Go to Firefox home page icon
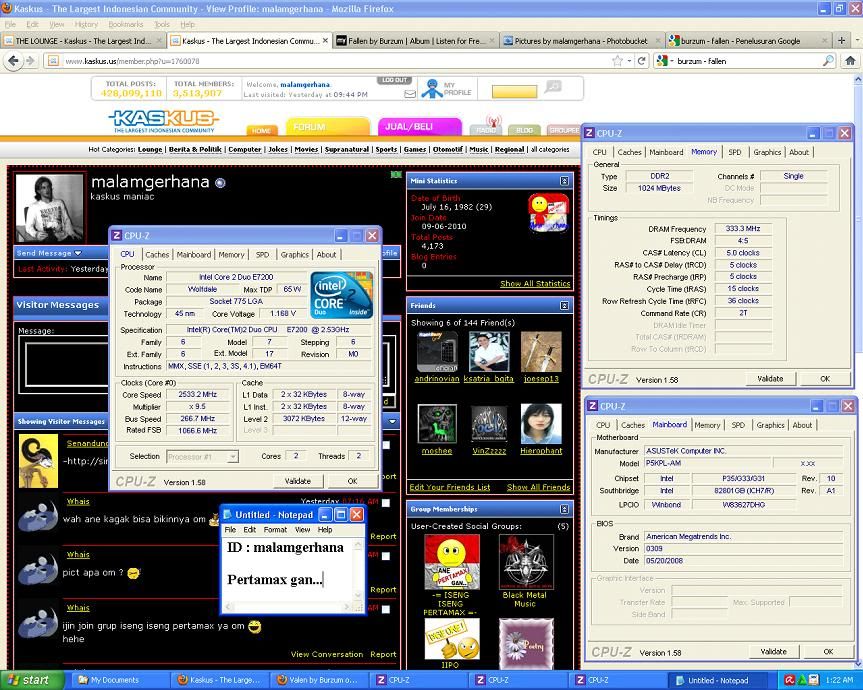This screenshot has height=690, width=863. [x=850, y=61]
